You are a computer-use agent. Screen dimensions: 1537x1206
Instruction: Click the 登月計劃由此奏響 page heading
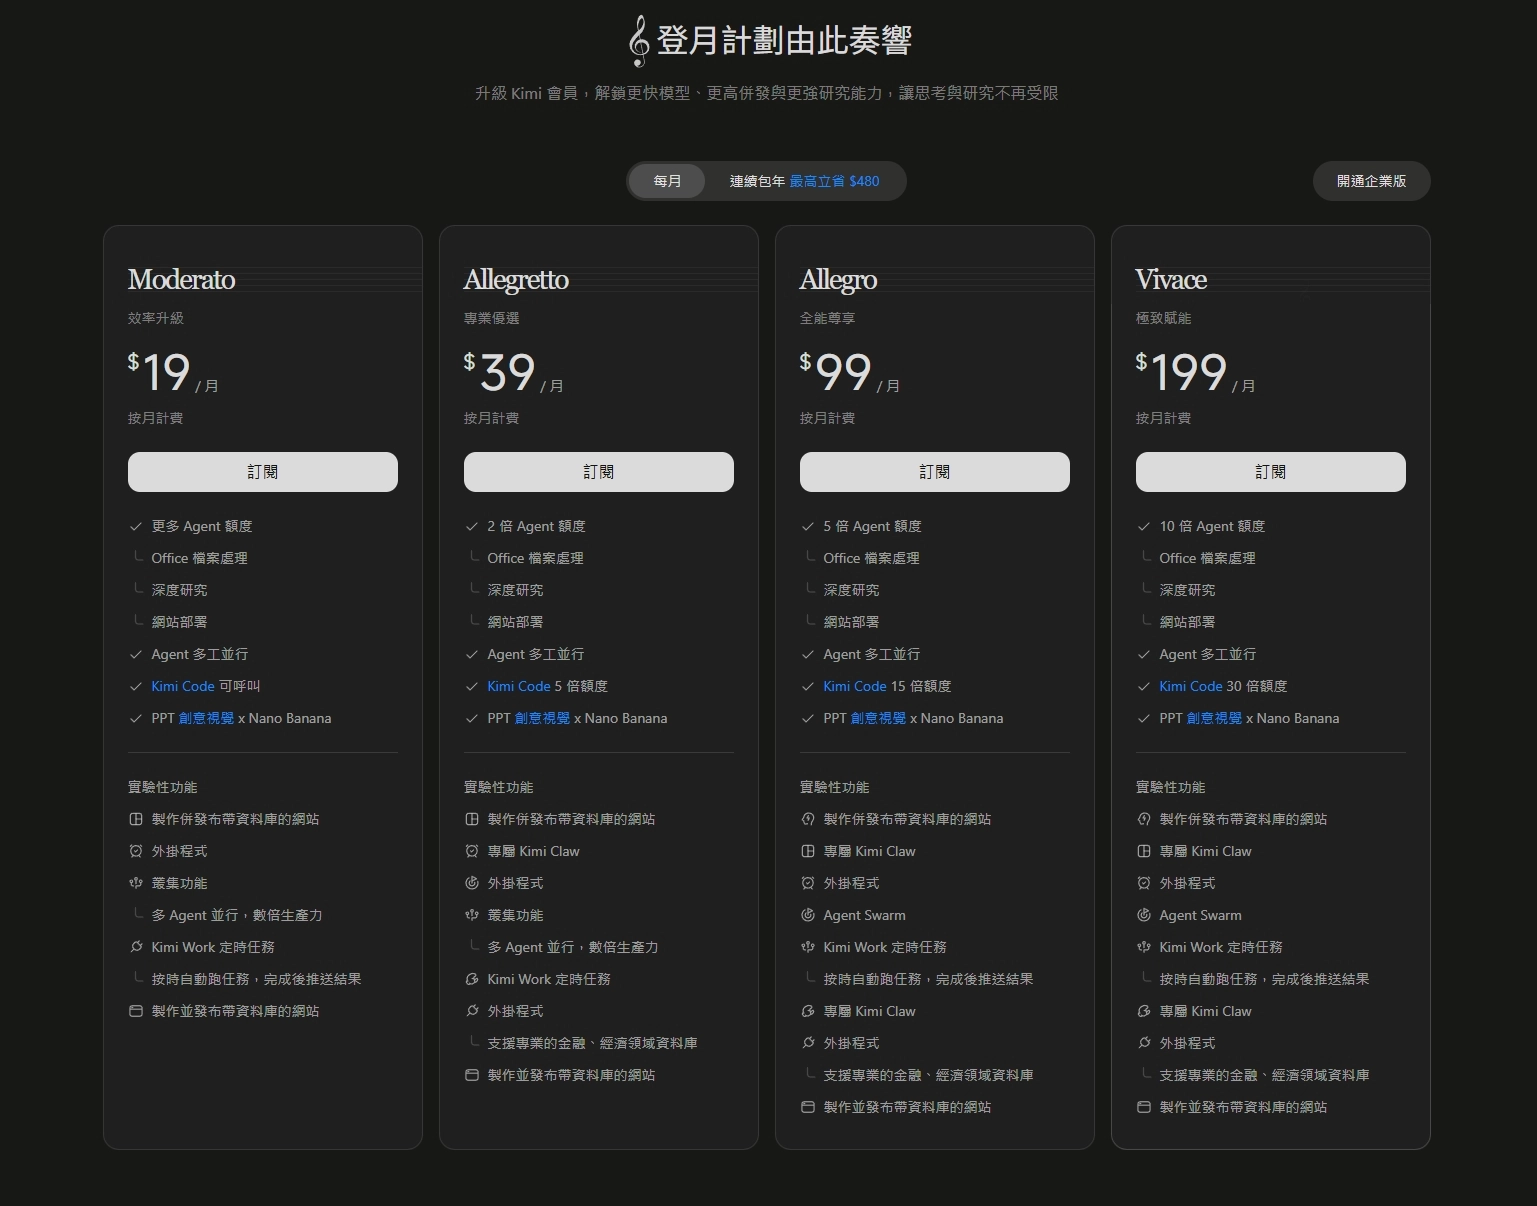point(784,41)
